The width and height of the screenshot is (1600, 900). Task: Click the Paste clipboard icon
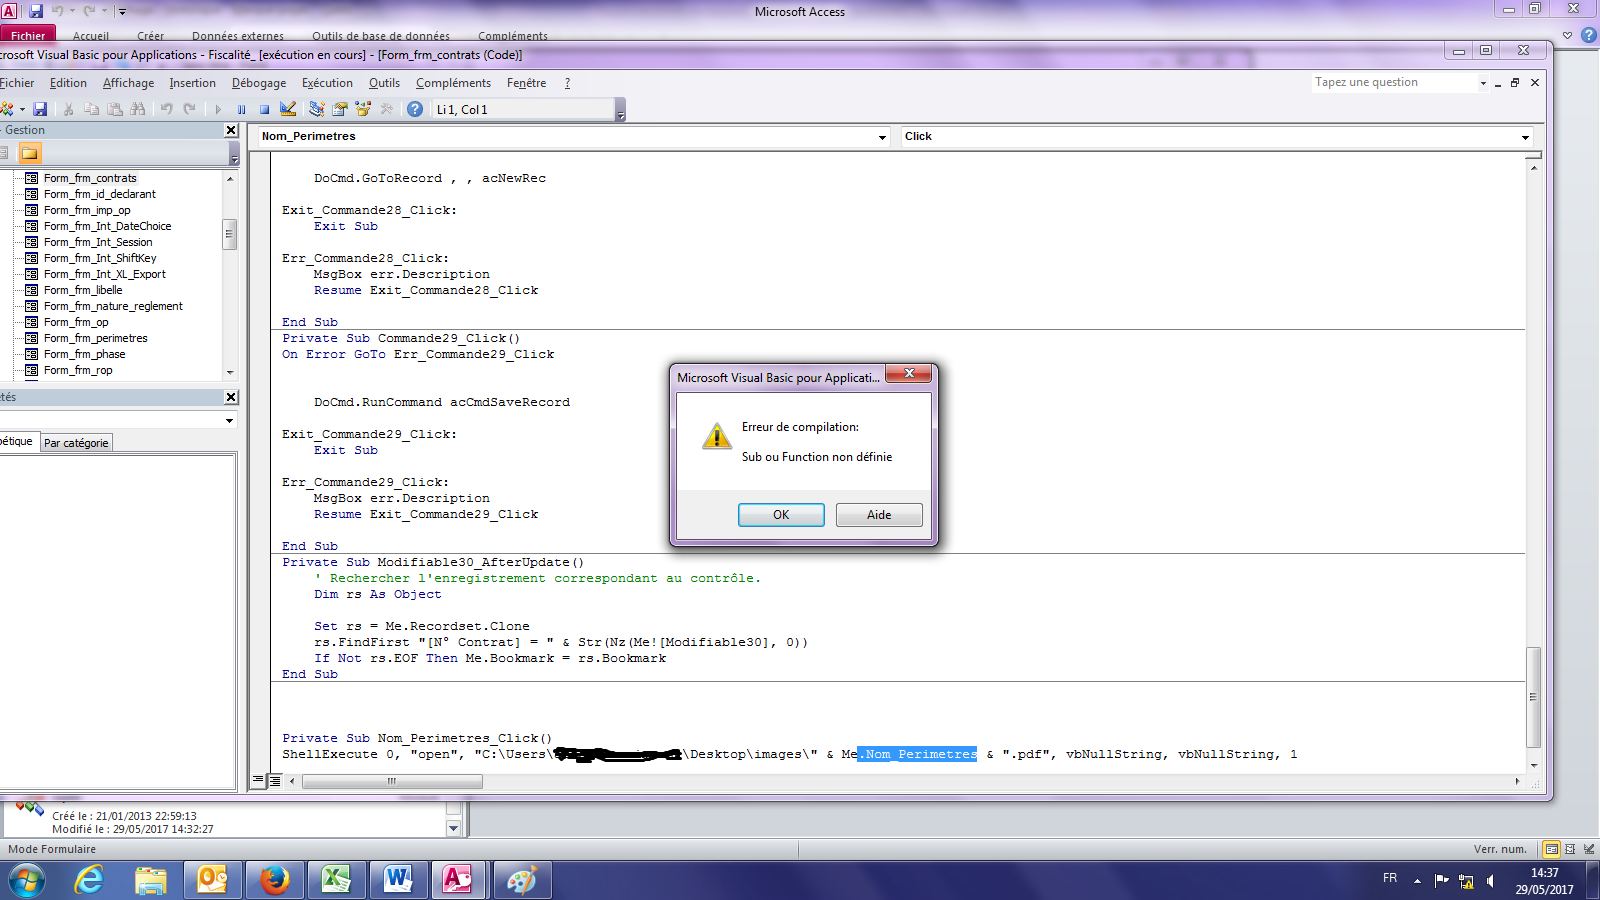115,109
